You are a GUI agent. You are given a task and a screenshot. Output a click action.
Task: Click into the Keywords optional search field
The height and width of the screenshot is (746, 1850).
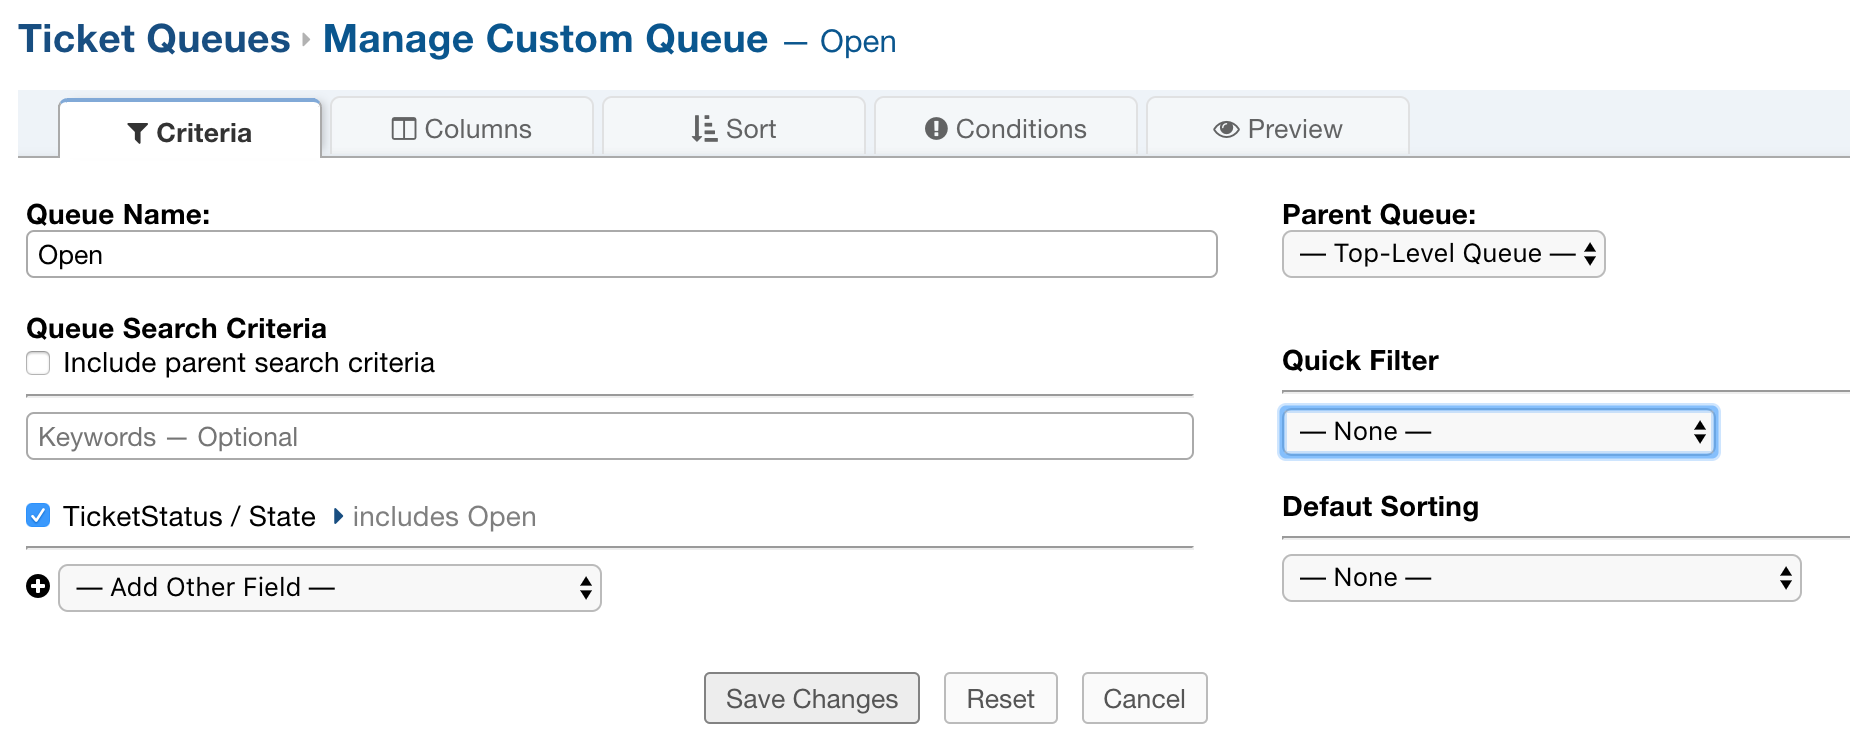point(609,437)
